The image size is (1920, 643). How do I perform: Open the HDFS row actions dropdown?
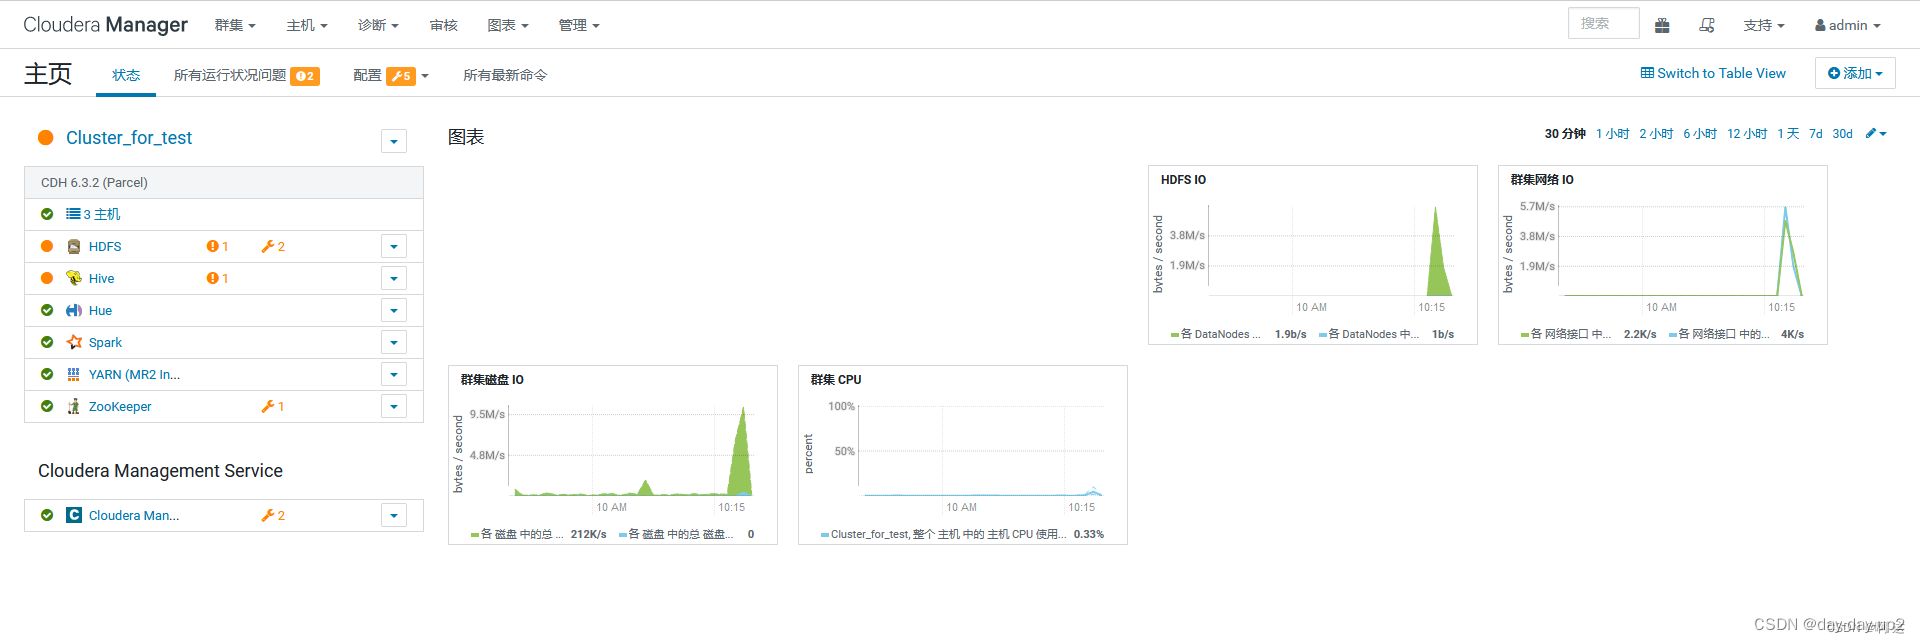click(x=394, y=246)
